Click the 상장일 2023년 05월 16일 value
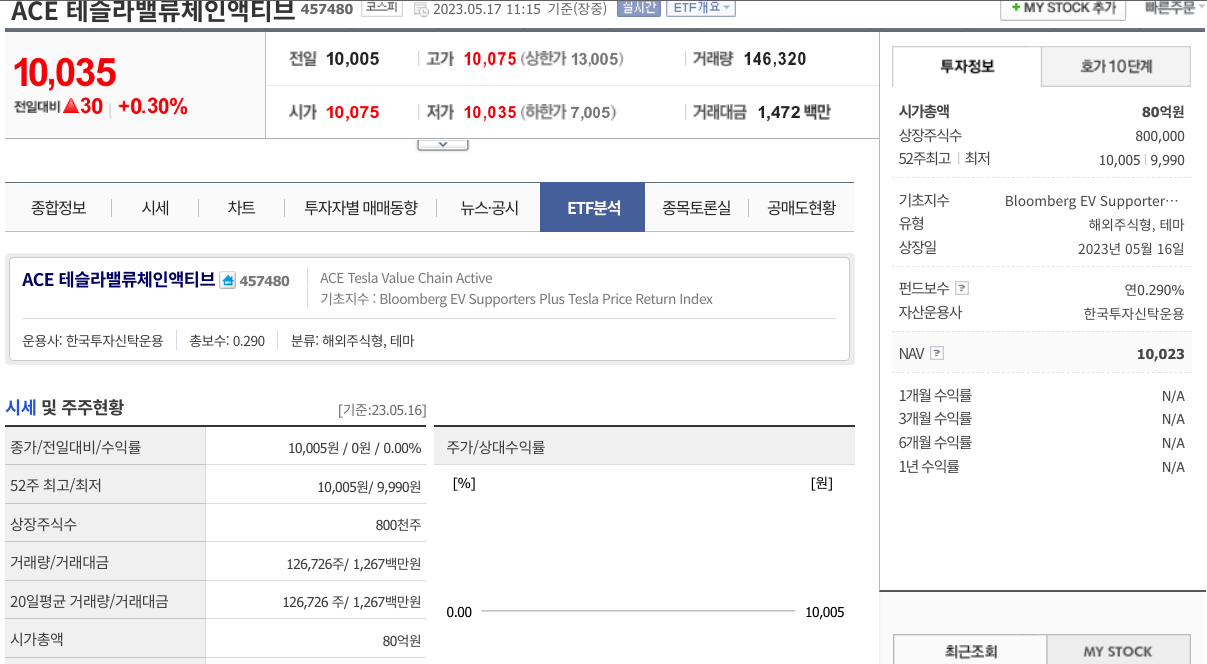Image resolution: width=1207 pixels, height=664 pixels. click(1131, 248)
